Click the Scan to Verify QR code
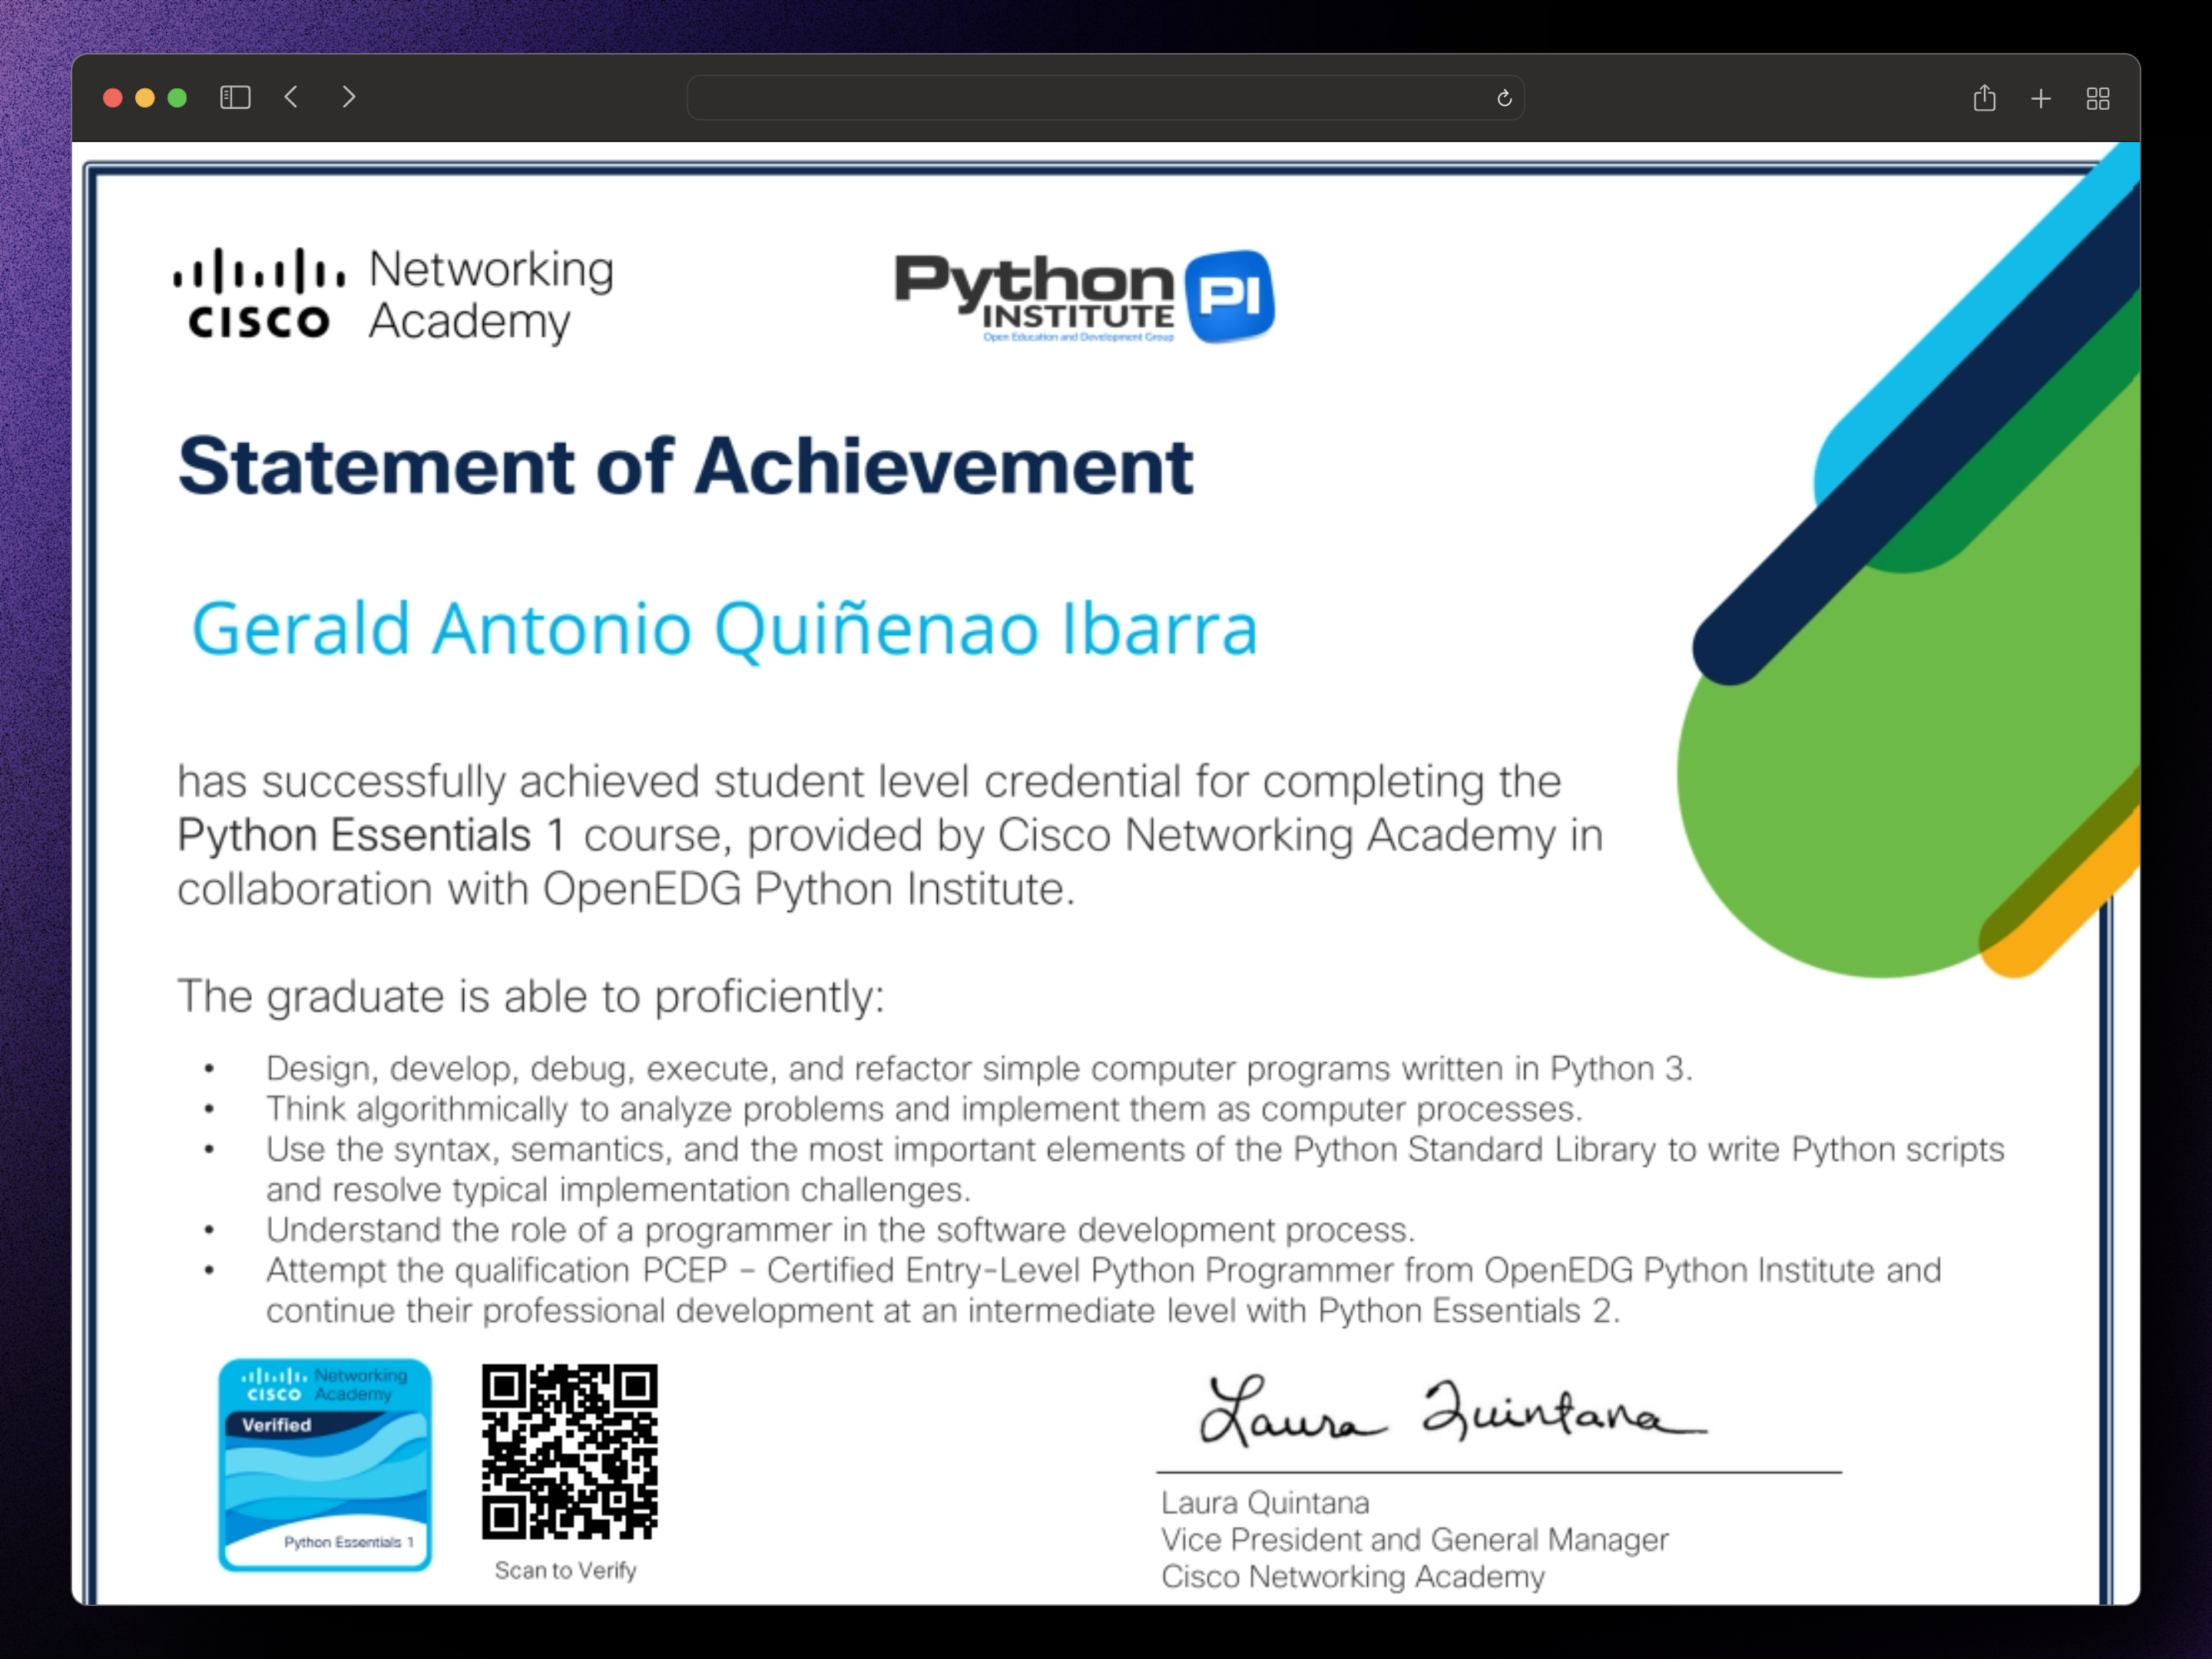The height and width of the screenshot is (1659, 2212). click(569, 1451)
